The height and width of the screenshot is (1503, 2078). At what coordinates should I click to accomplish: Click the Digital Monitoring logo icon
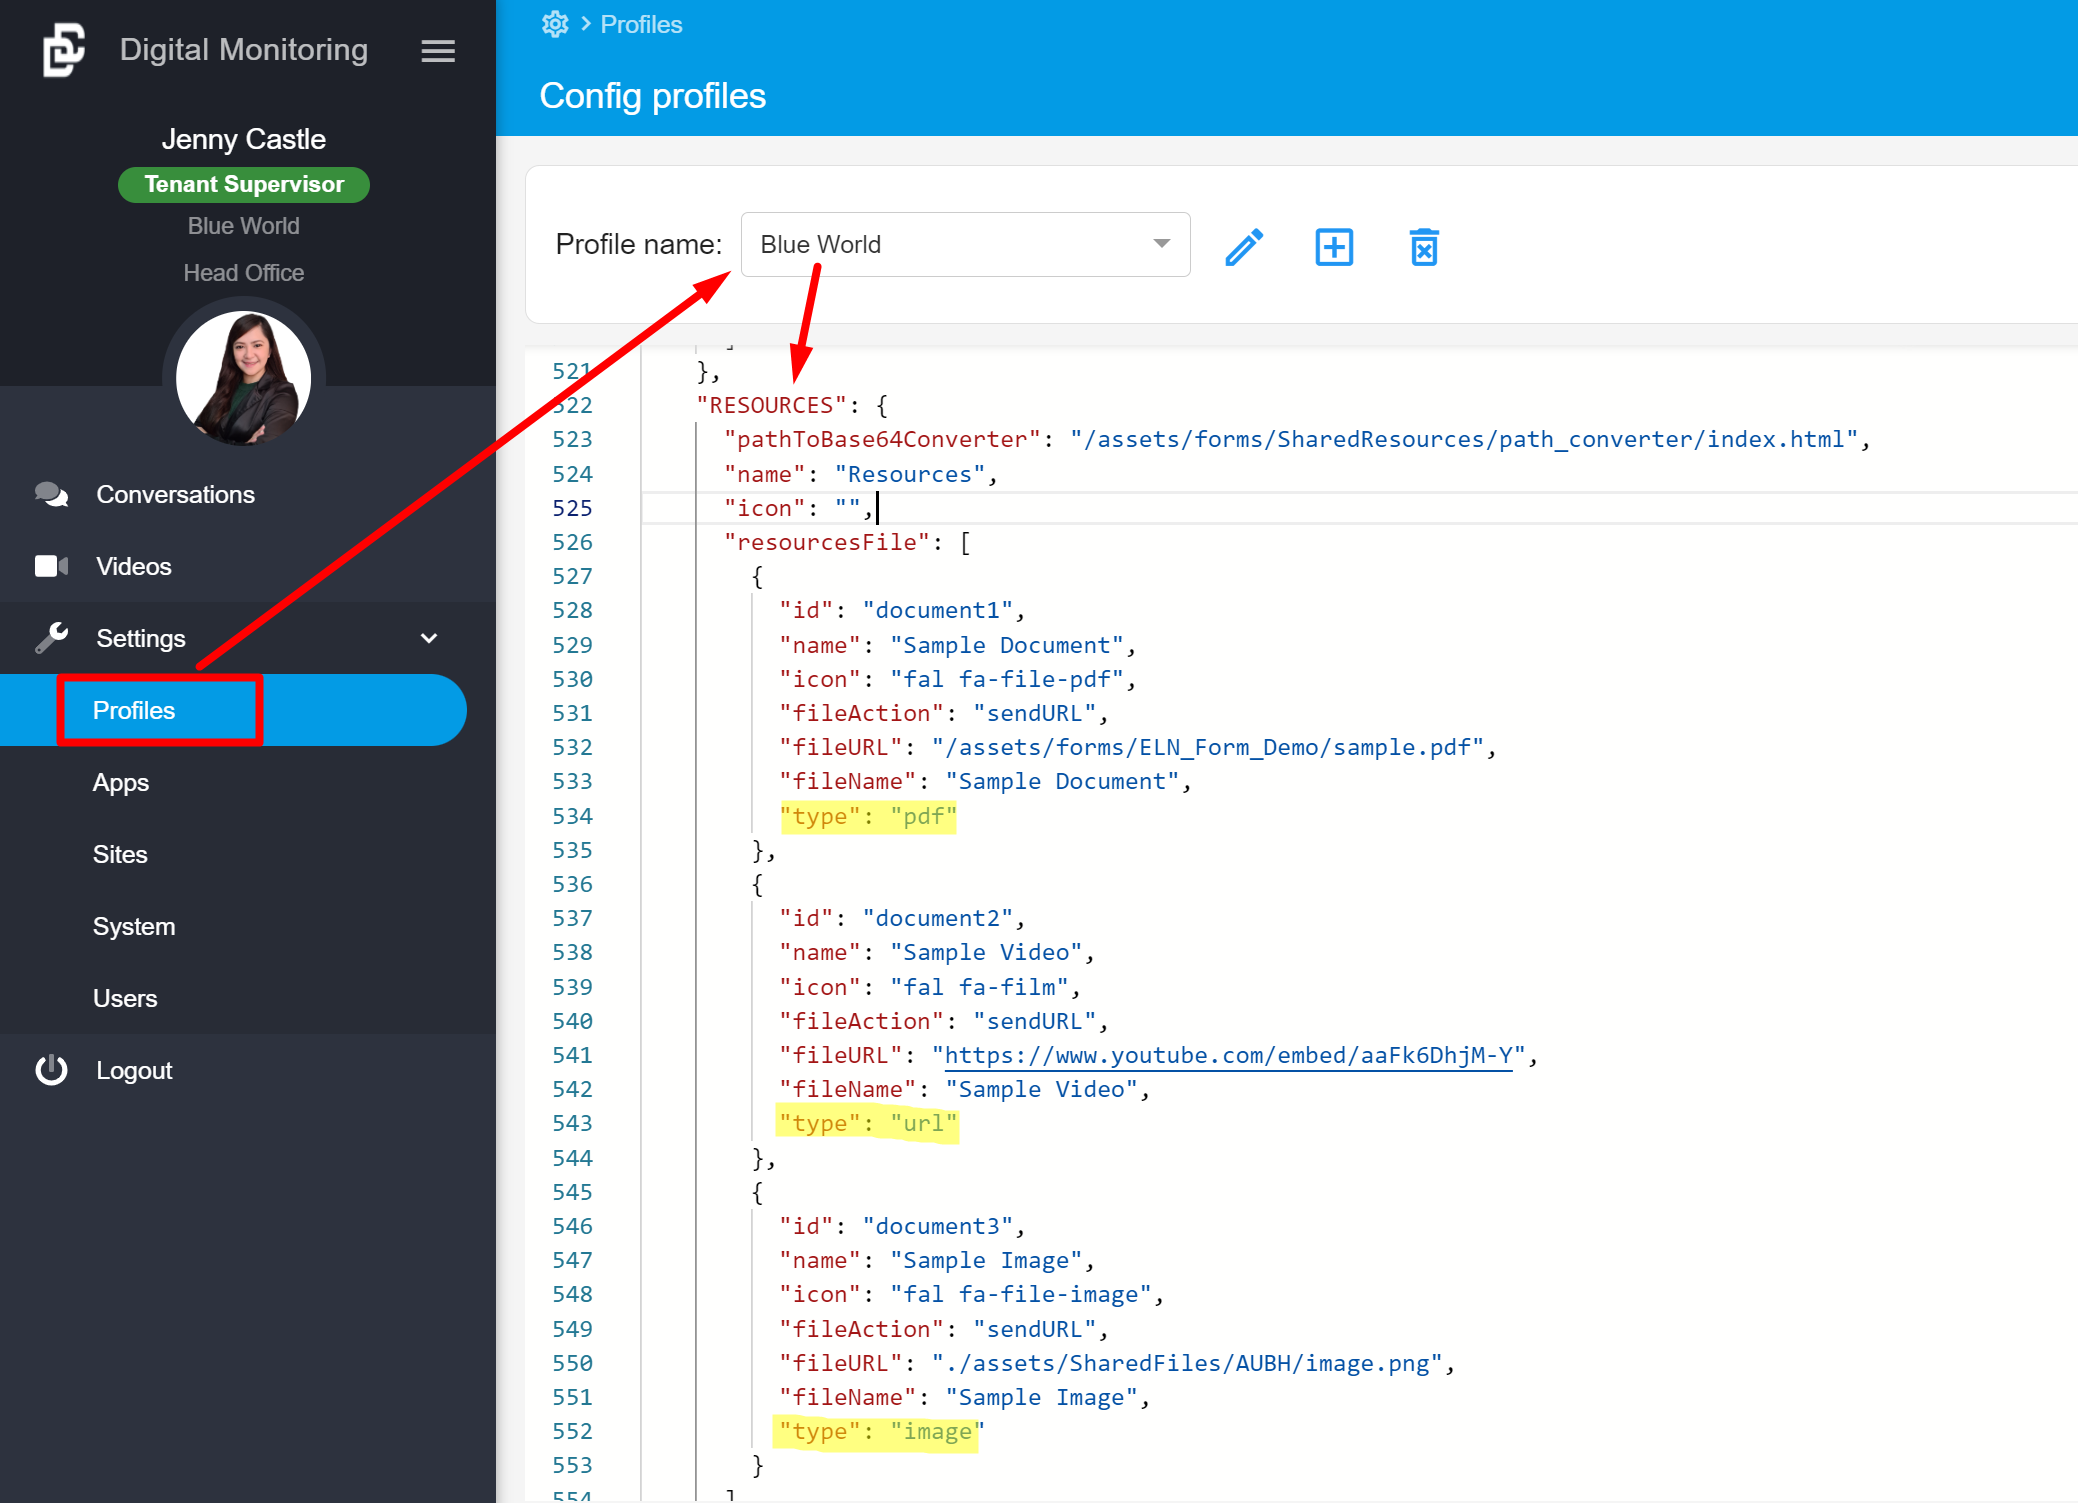click(64, 50)
